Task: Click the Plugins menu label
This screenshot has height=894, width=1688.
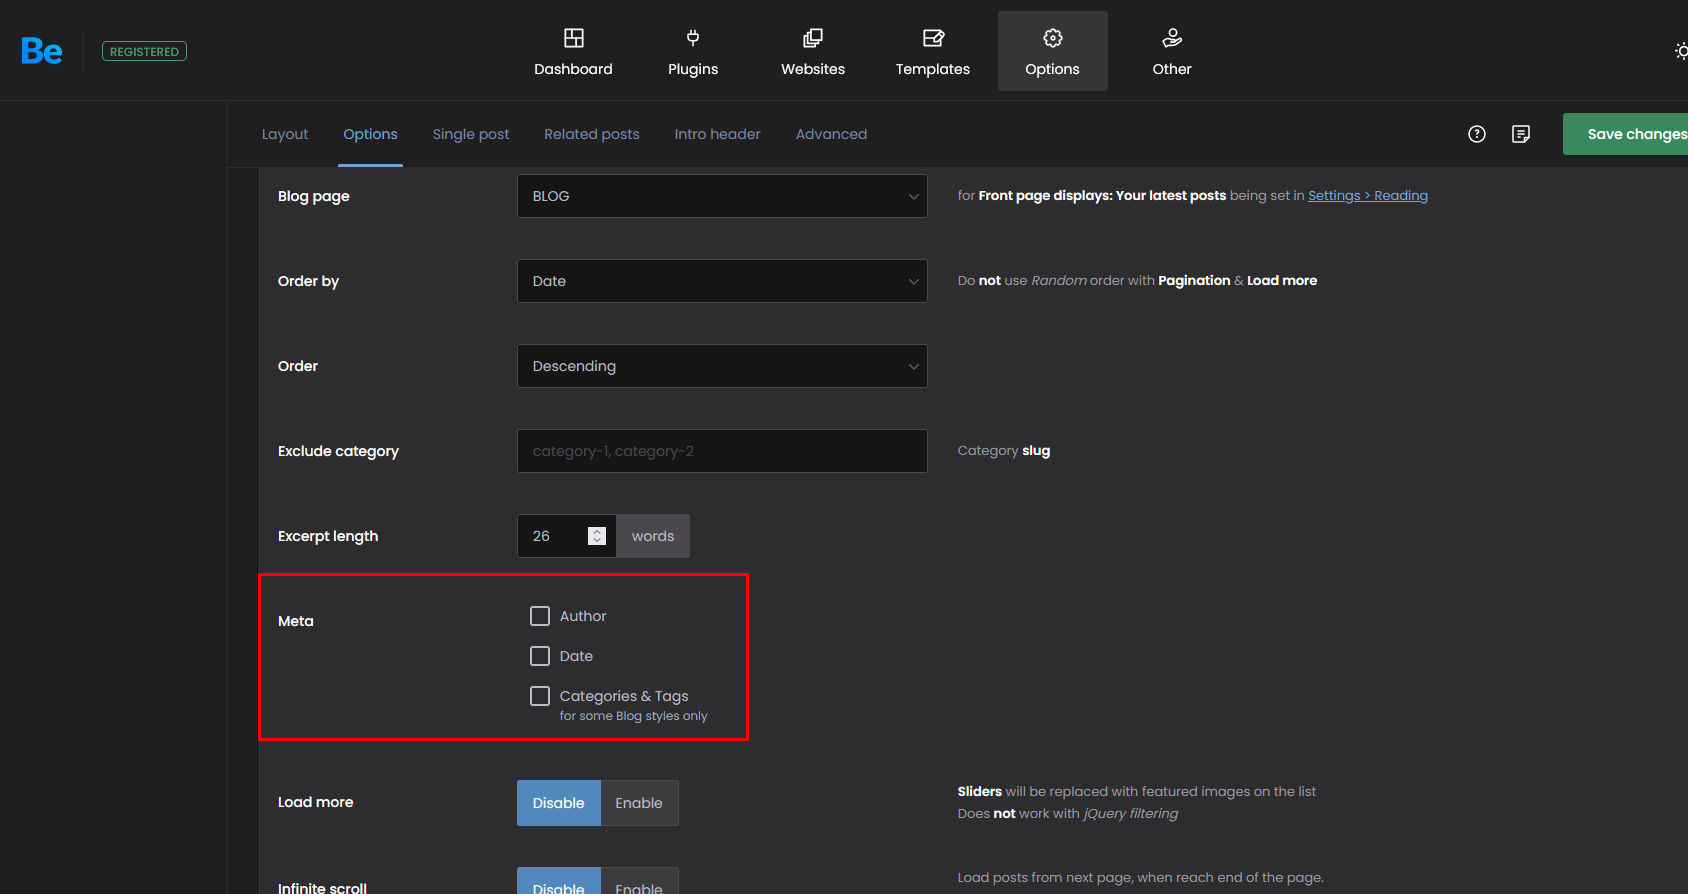Action: pos(693,69)
